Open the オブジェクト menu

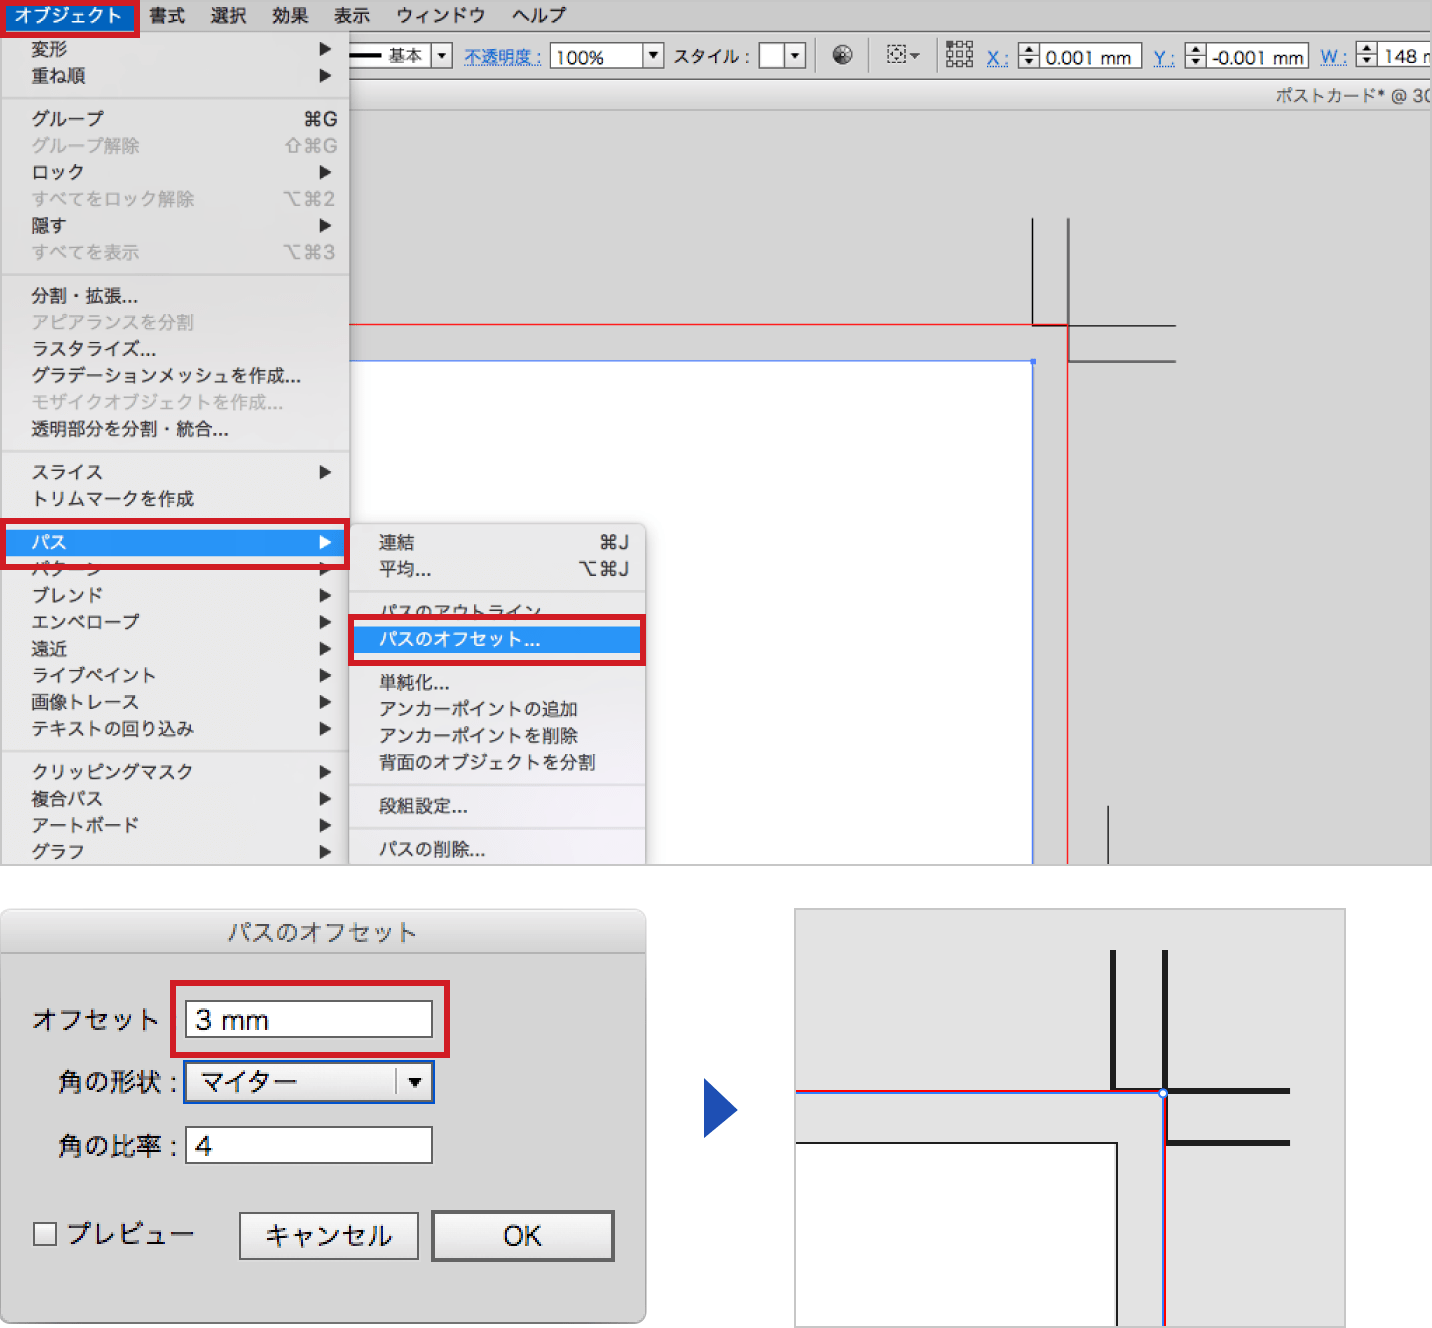[68, 16]
